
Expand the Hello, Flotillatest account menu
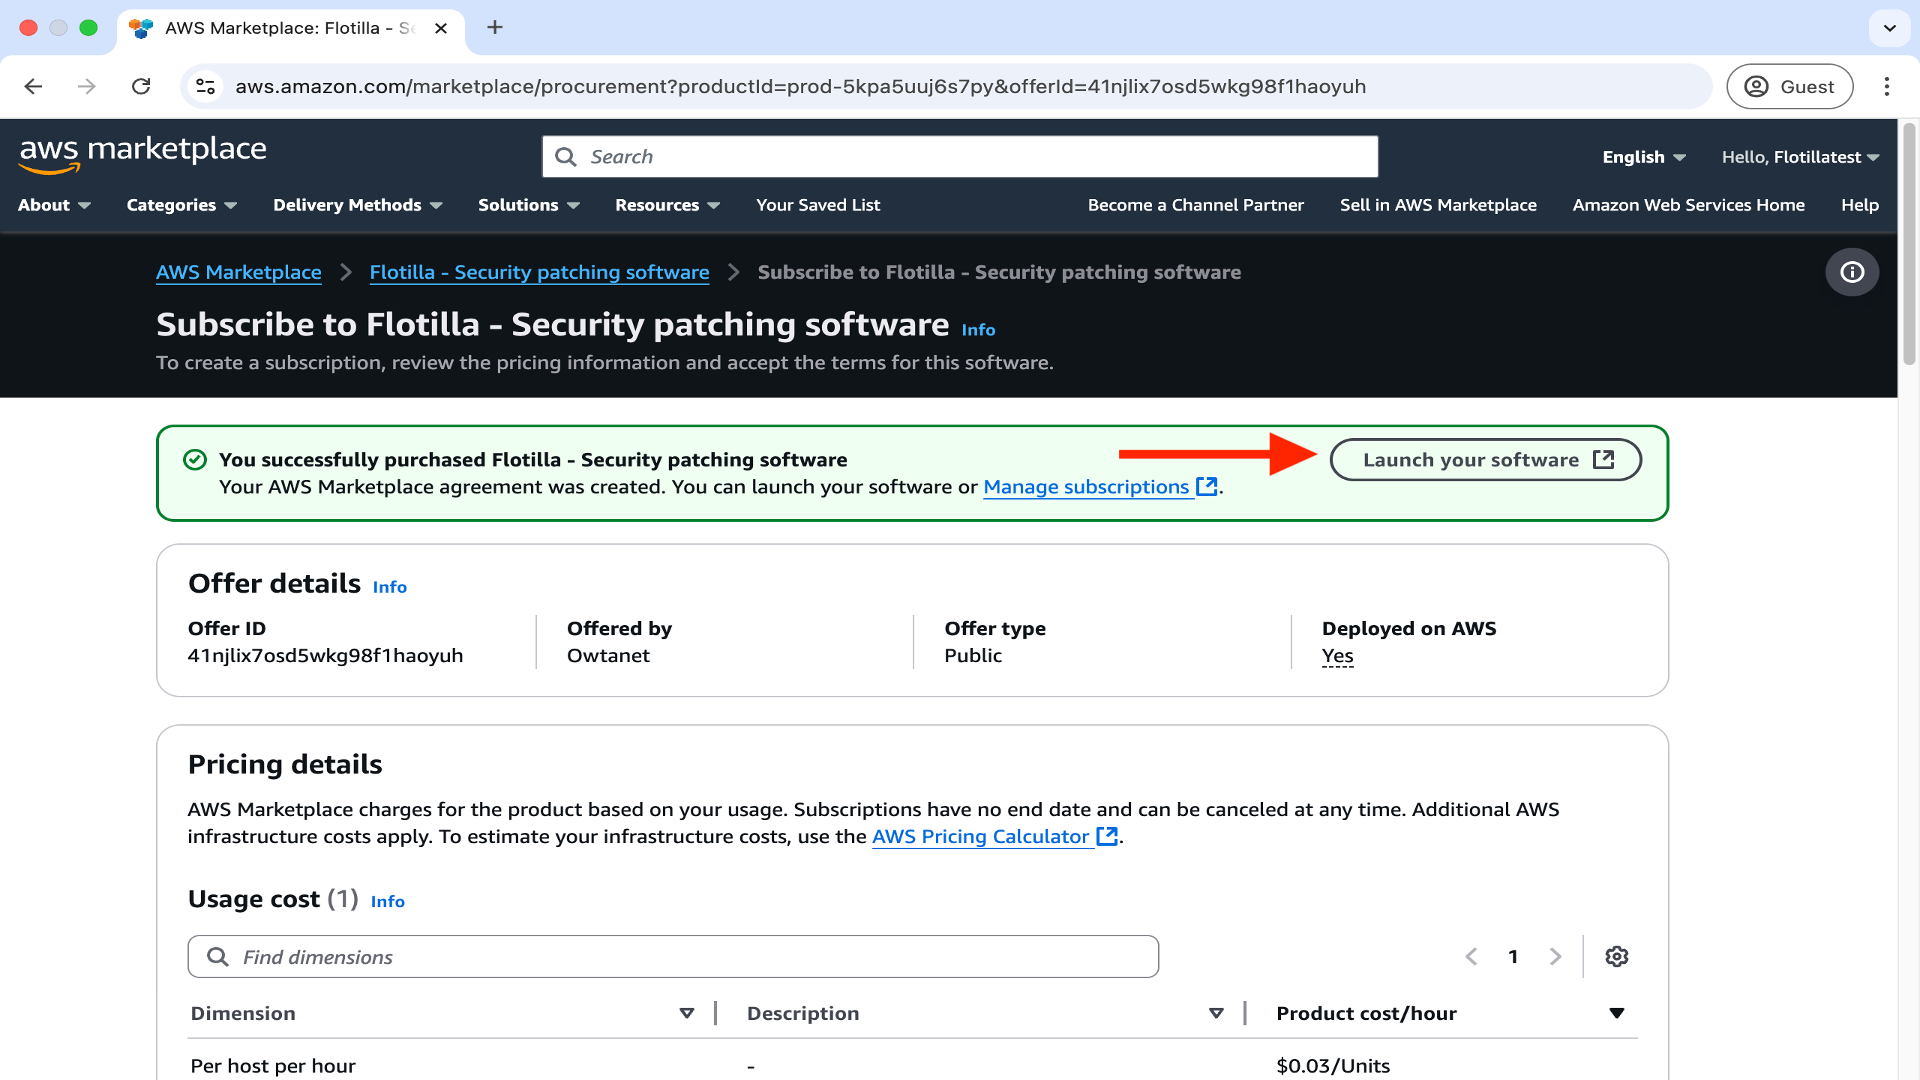point(1800,157)
